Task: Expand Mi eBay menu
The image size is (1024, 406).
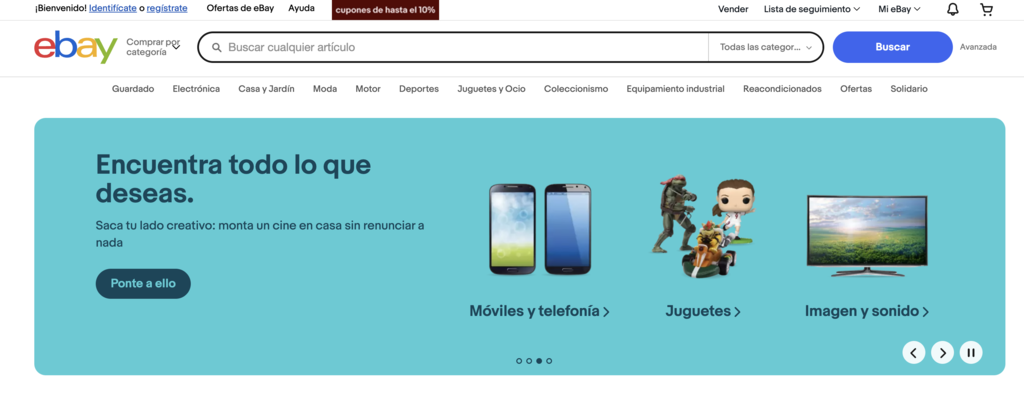Action: (899, 9)
